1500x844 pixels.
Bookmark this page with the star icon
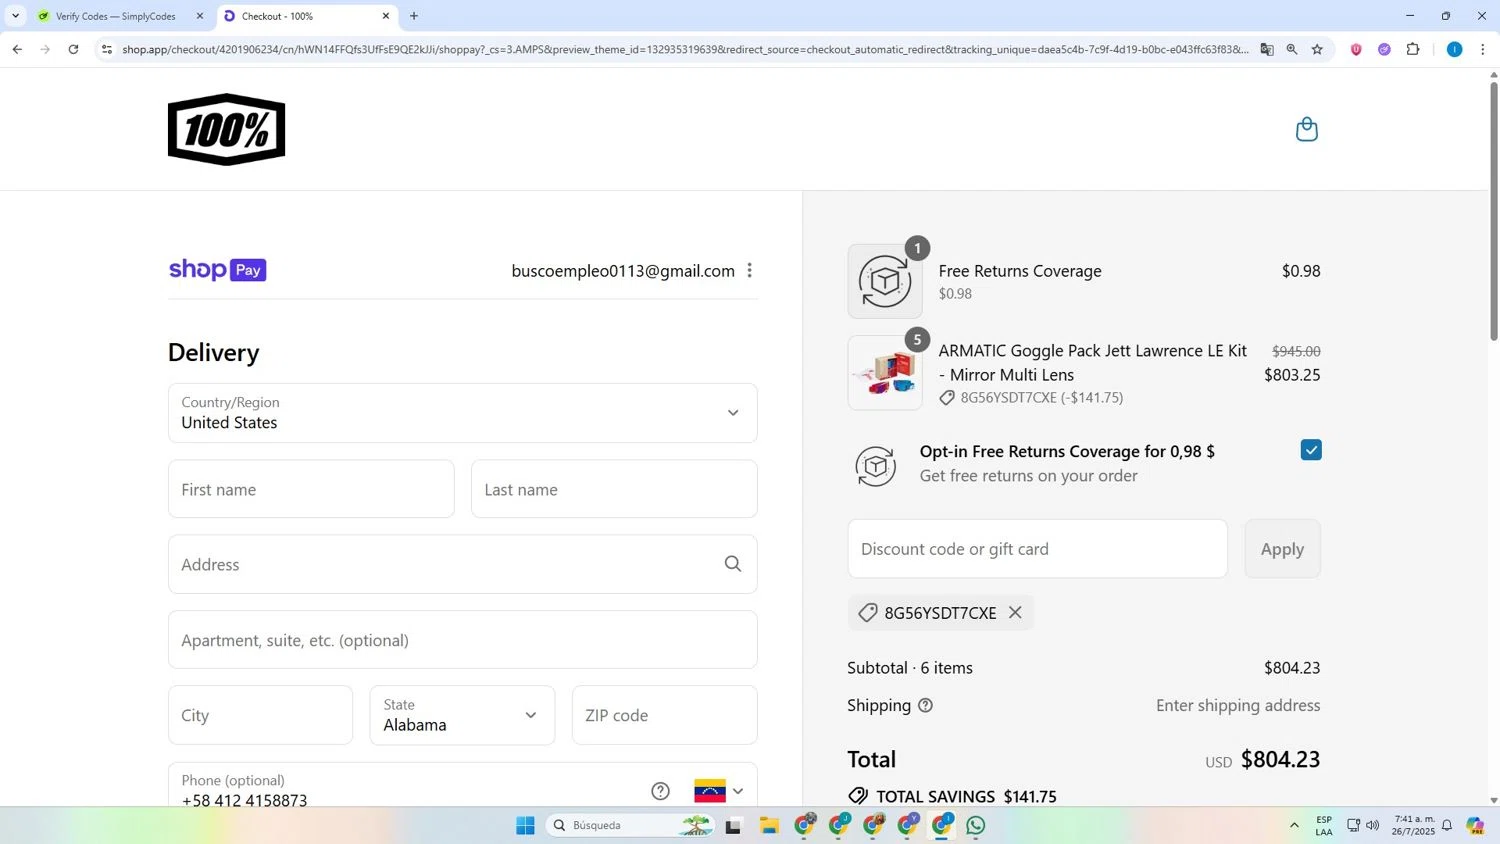[1317, 49]
